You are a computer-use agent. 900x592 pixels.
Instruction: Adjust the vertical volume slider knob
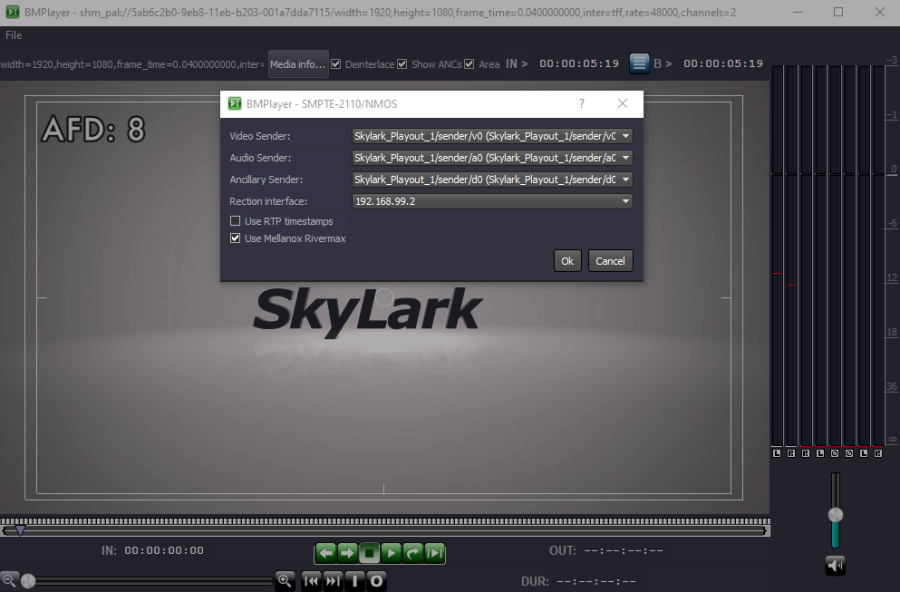click(835, 514)
